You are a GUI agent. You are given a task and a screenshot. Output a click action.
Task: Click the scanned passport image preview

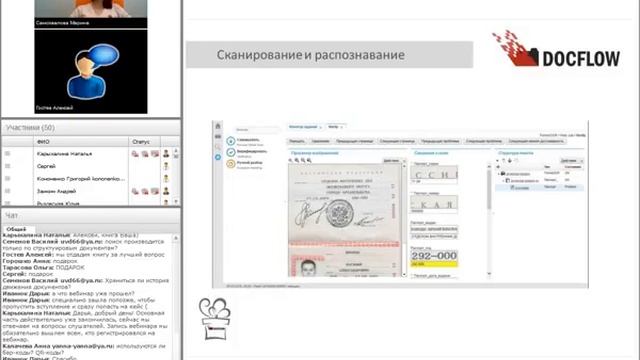tap(344, 220)
